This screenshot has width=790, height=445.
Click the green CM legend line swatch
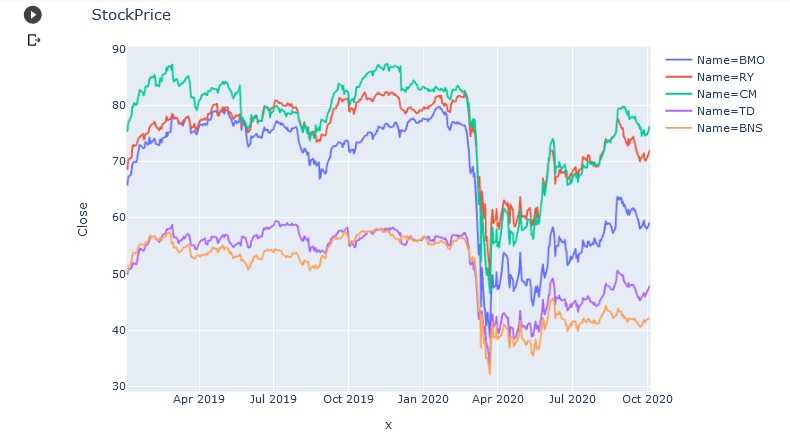pyautogui.click(x=678, y=94)
